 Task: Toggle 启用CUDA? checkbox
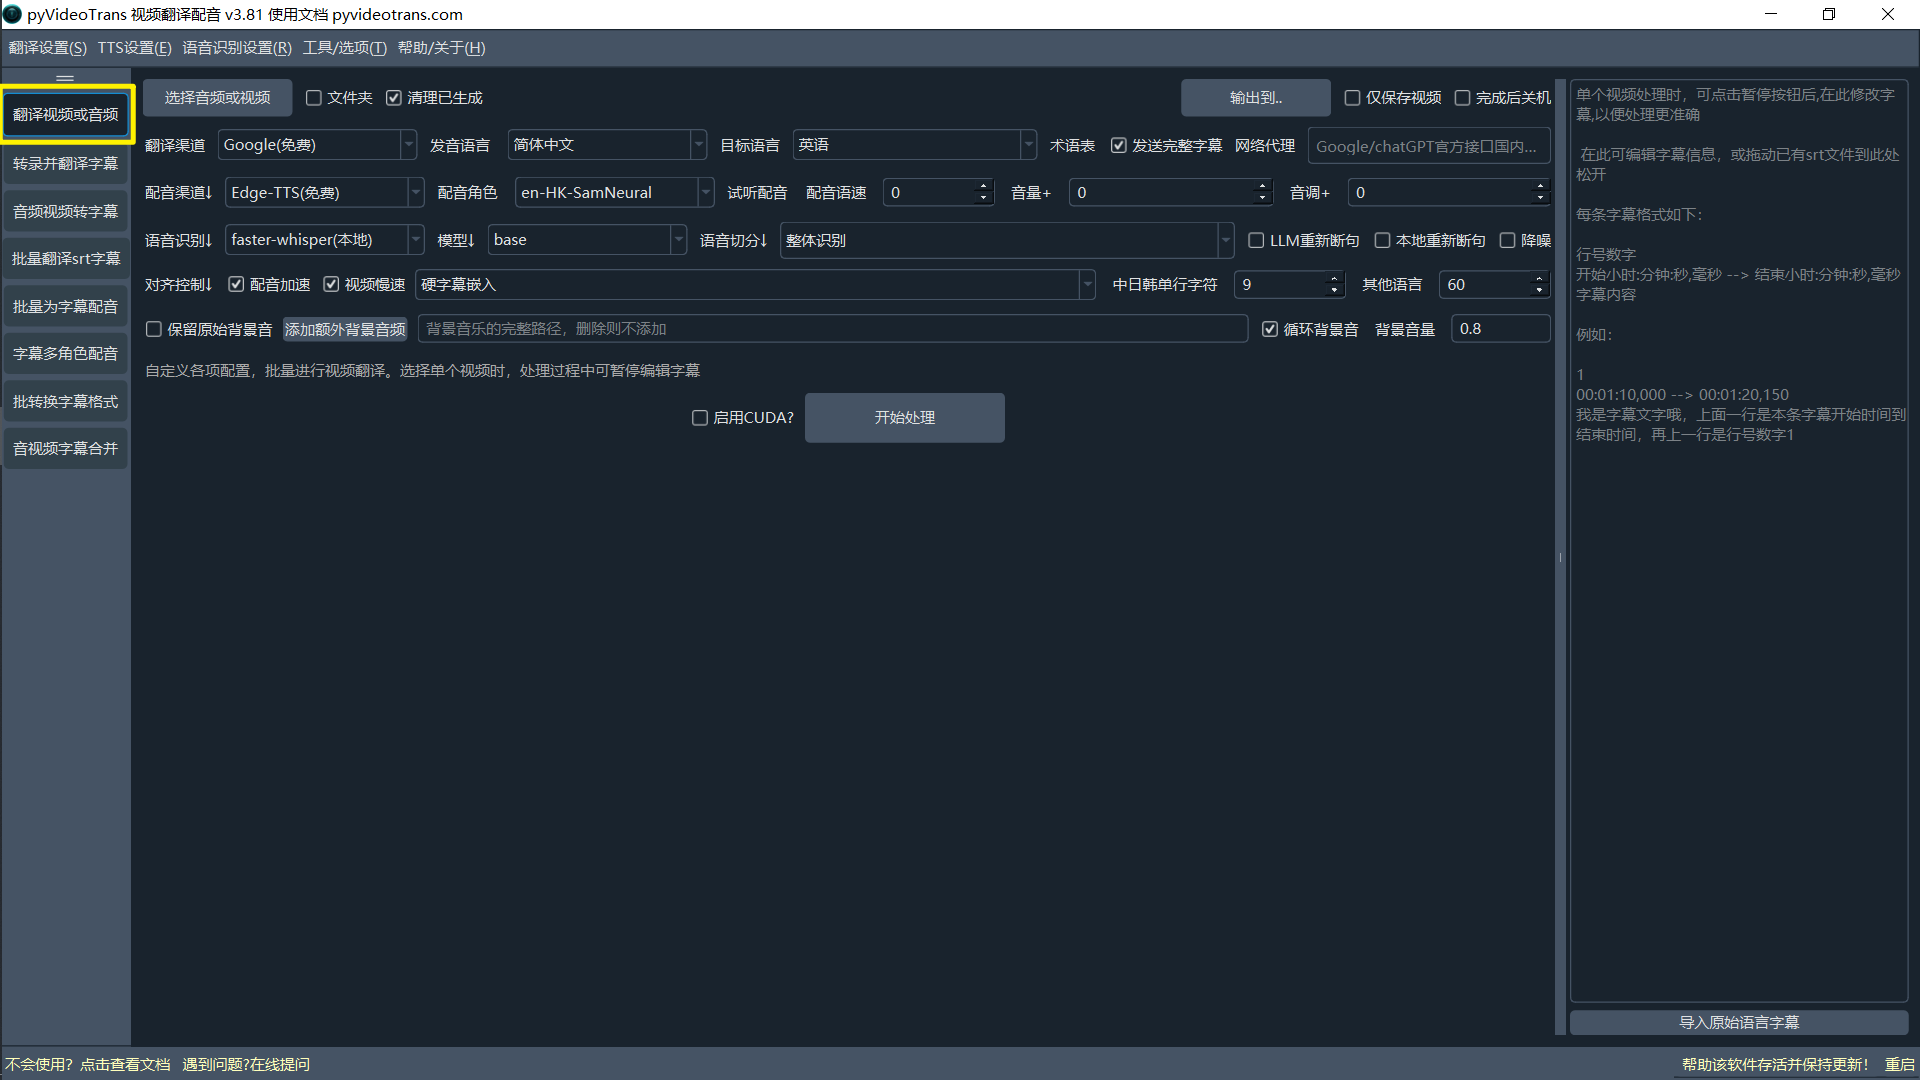point(700,418)
